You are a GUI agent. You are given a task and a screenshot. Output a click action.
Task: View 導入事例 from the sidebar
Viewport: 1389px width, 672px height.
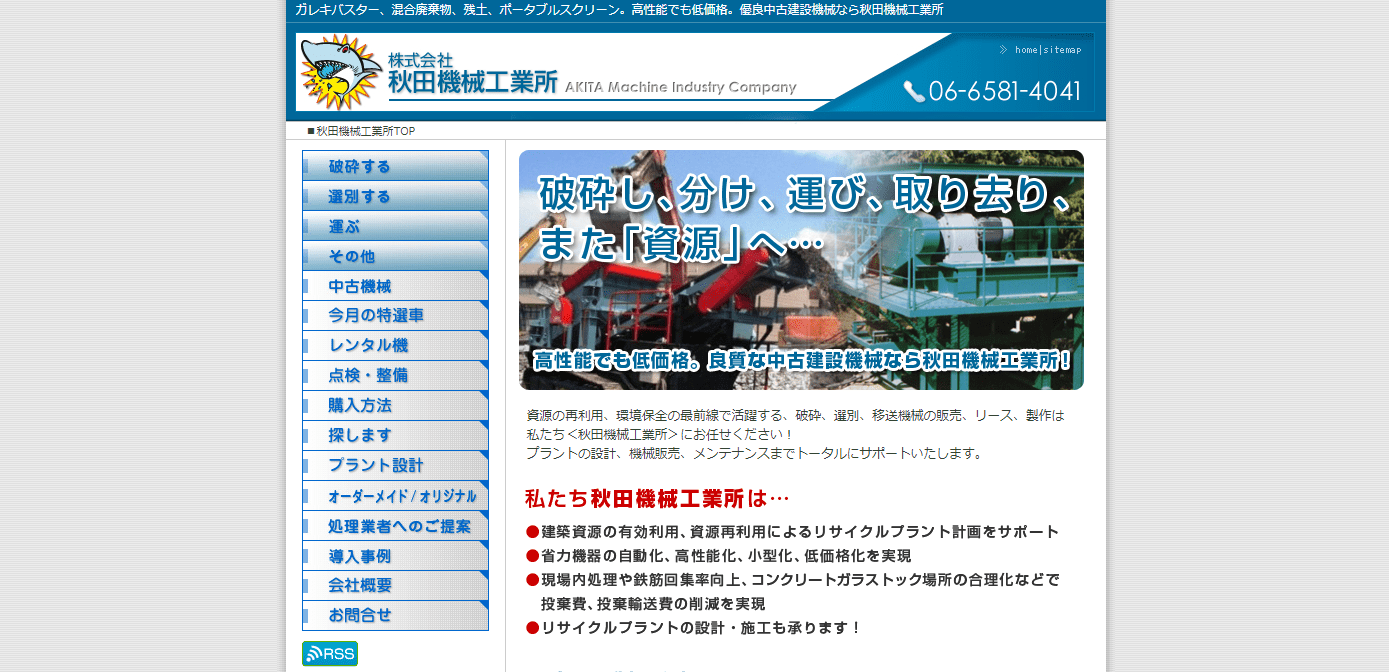(x=395, y=556)
